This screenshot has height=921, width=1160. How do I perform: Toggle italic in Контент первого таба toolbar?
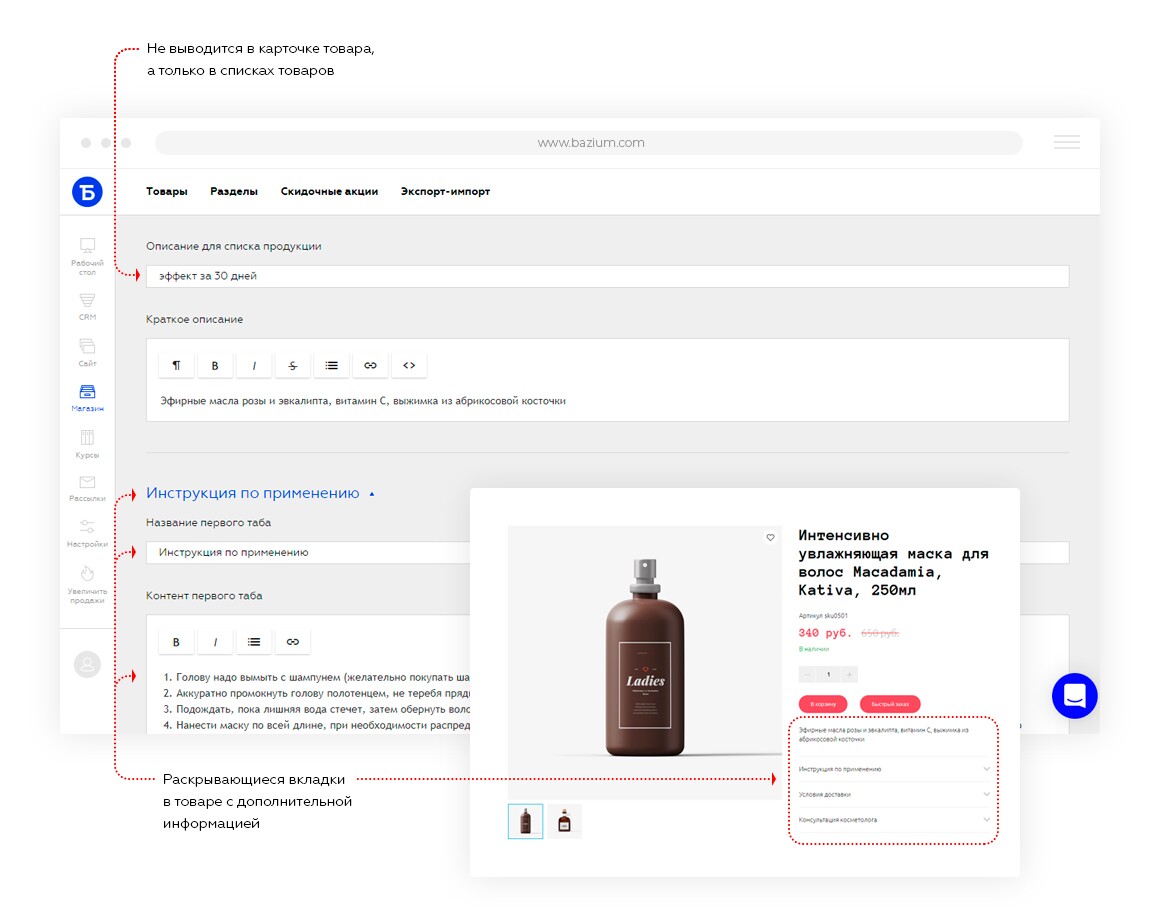pyautogui.click(x=215, y=642)
